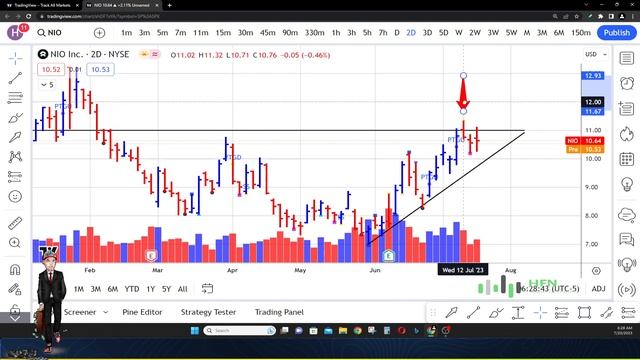640x360 pixels.
Task: Open the forecasting and measurement tools
Action: (16, 177)
